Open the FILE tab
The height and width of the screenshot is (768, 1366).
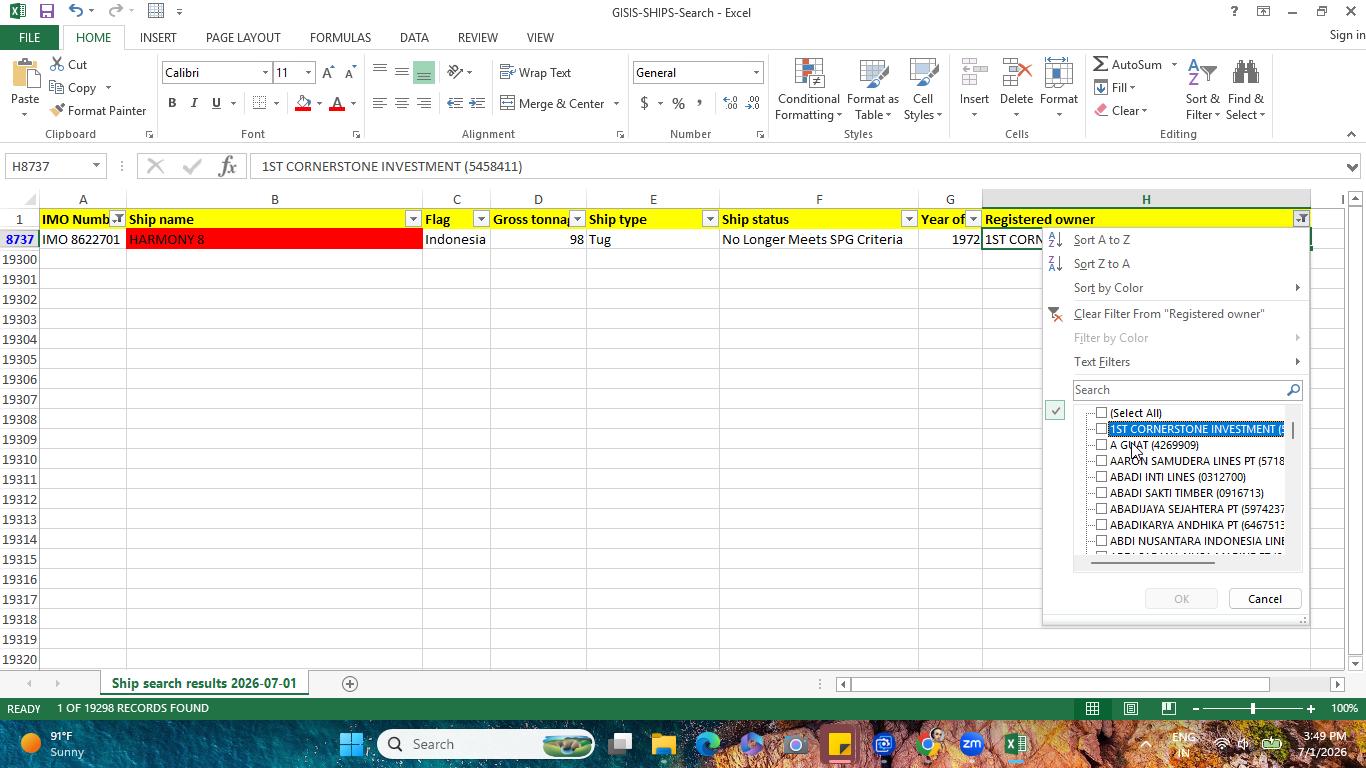(x=29, y=37)
